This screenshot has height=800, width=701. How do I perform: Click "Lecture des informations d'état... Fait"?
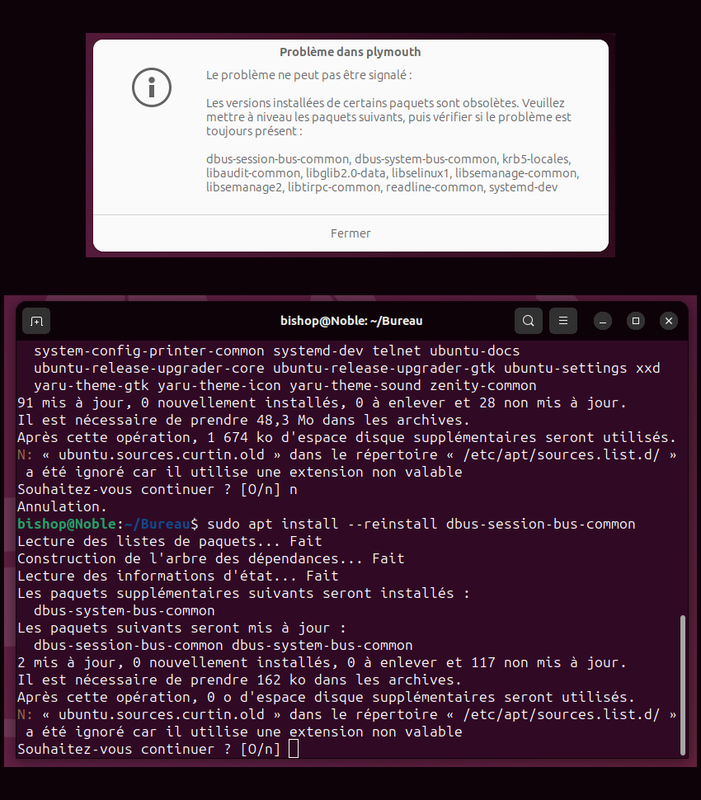[x=178, y=576]
